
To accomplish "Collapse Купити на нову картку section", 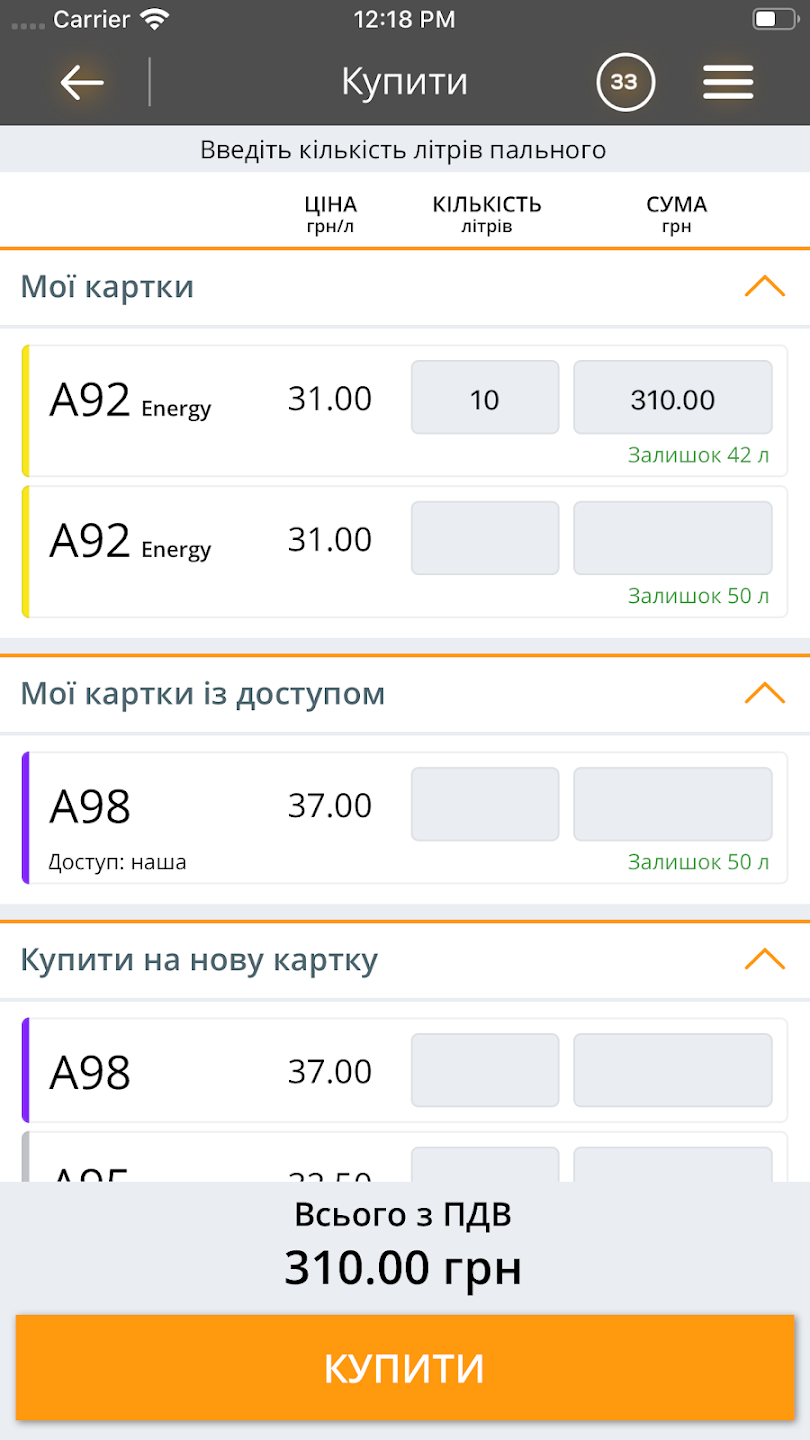I will coord(765,960).
